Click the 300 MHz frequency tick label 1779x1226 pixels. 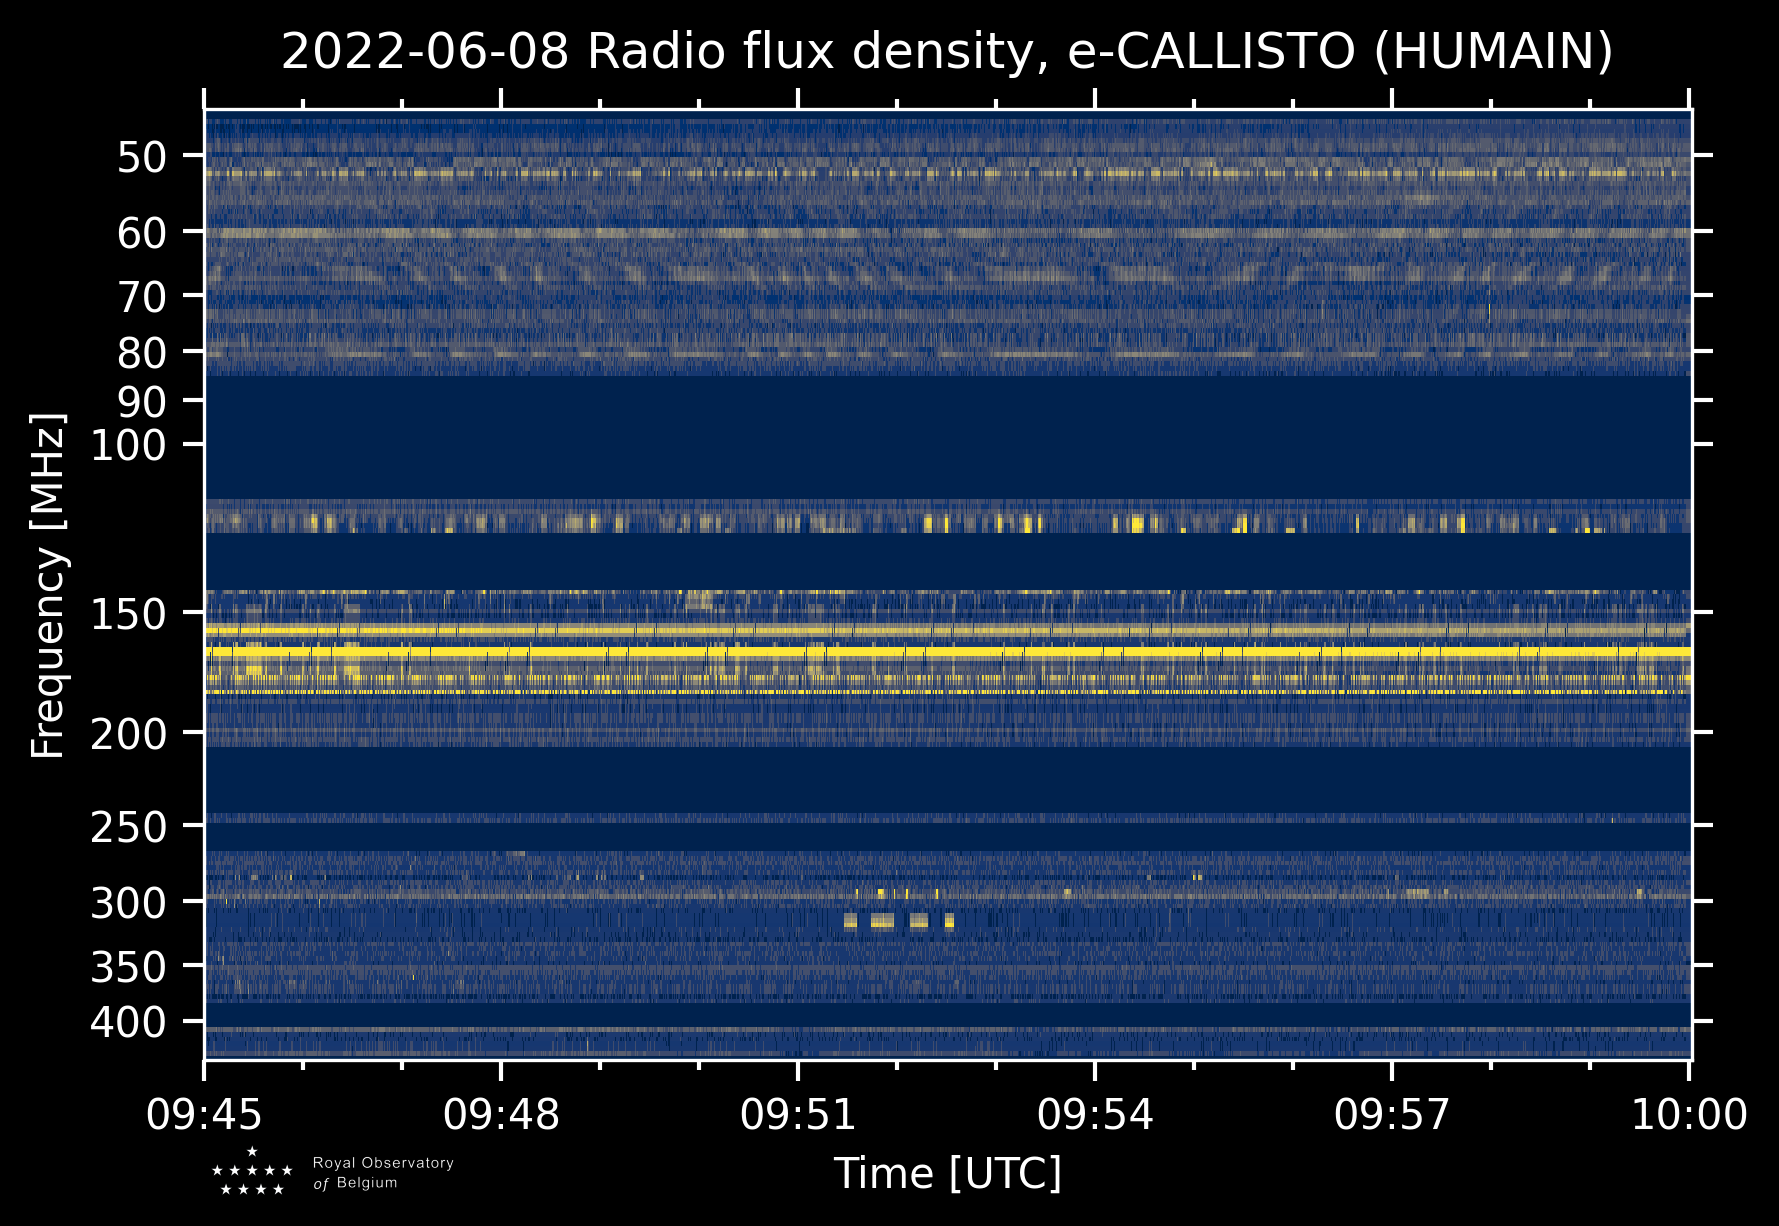coord(129,903)
